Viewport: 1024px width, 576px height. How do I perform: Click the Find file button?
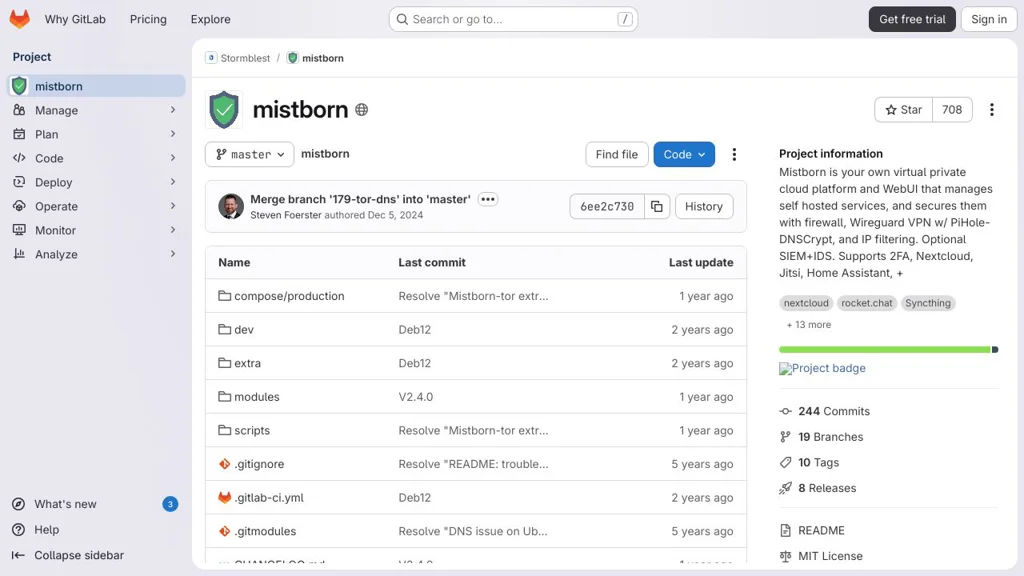[x=616, y=154]
